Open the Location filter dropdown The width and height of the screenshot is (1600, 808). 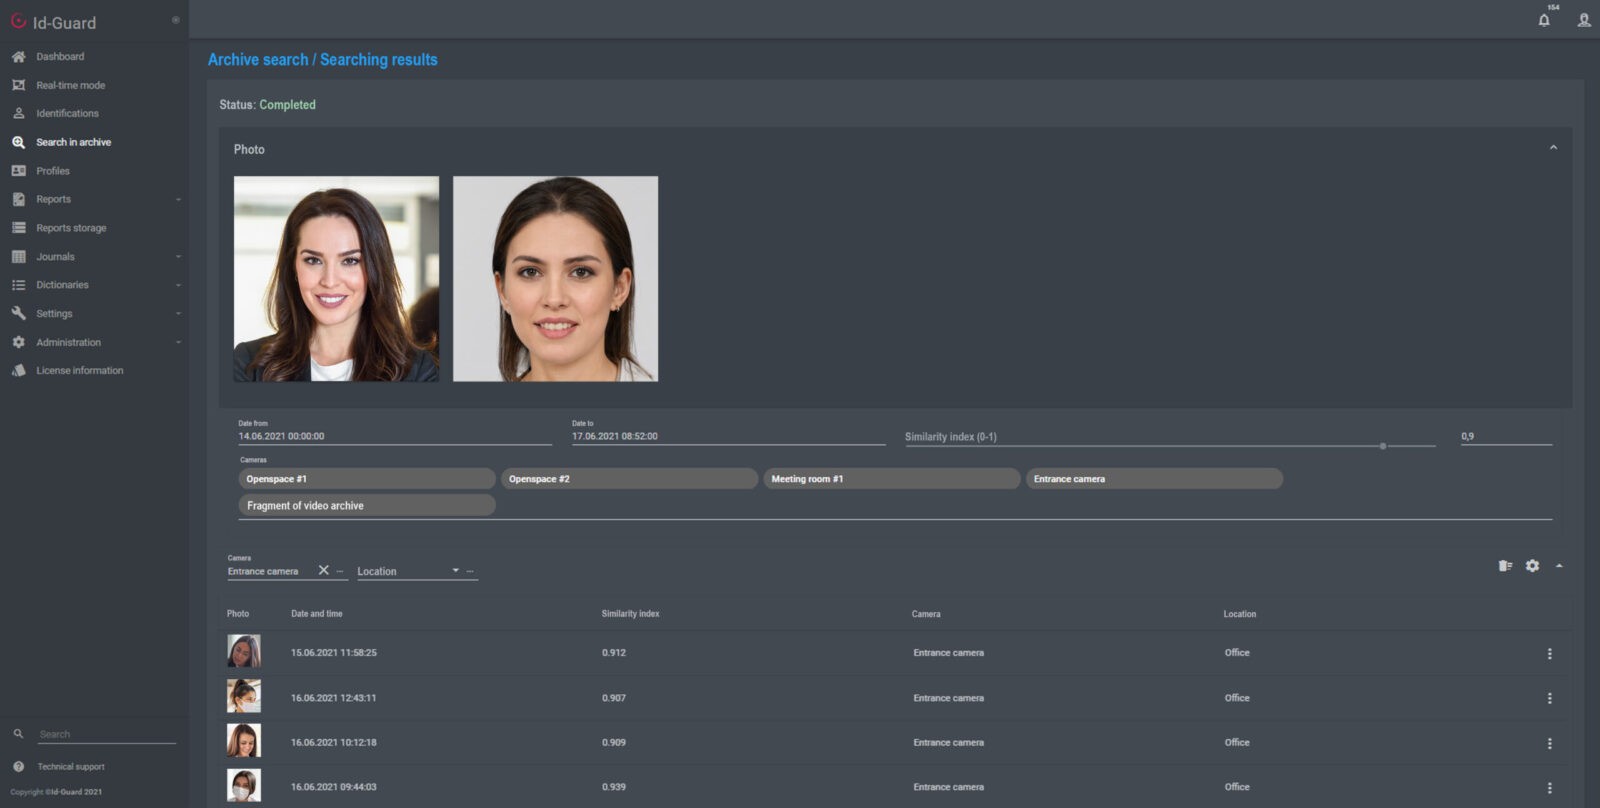(x=455, y=571)
